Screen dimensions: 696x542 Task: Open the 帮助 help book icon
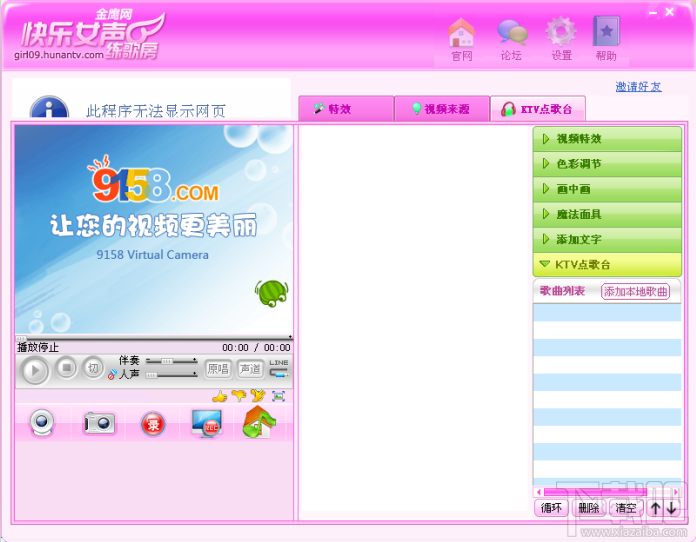click(x=606, y=39)
